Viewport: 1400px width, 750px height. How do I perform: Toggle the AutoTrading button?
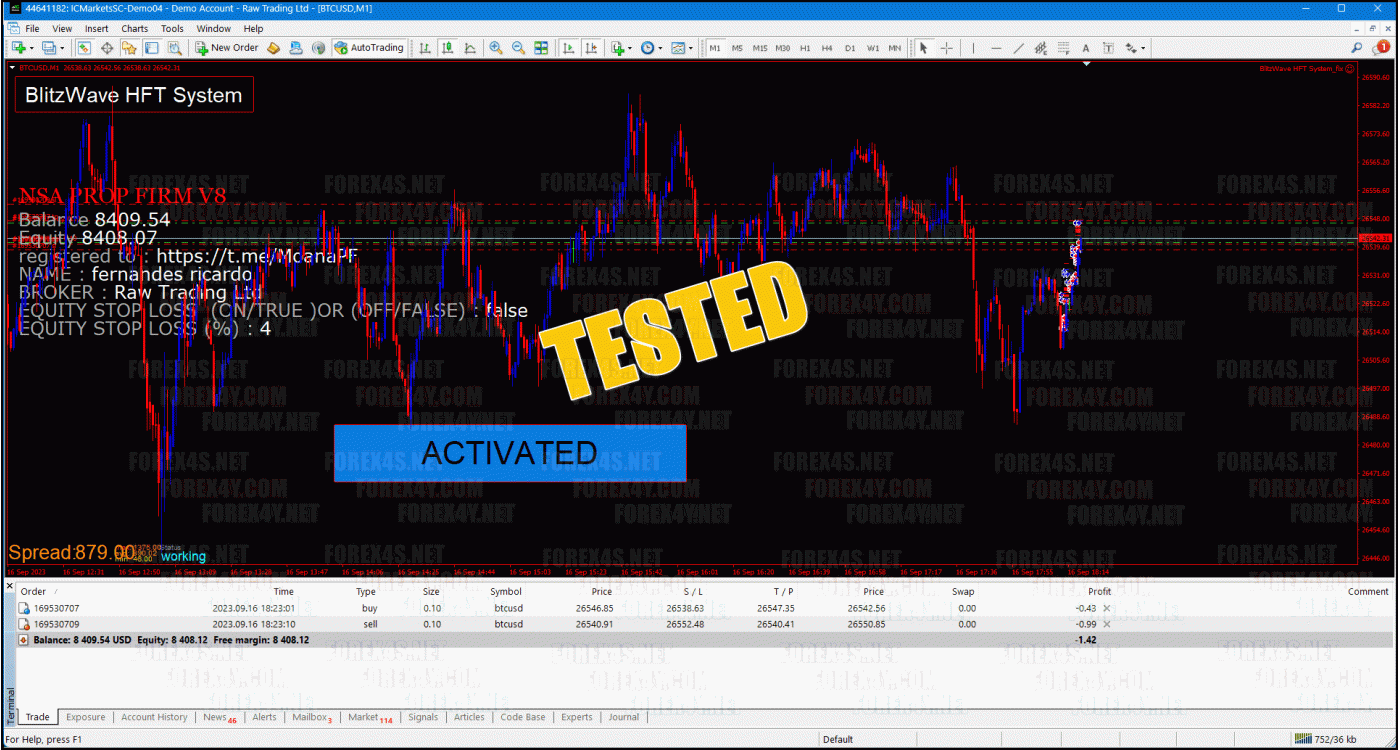tap(369, 47)
